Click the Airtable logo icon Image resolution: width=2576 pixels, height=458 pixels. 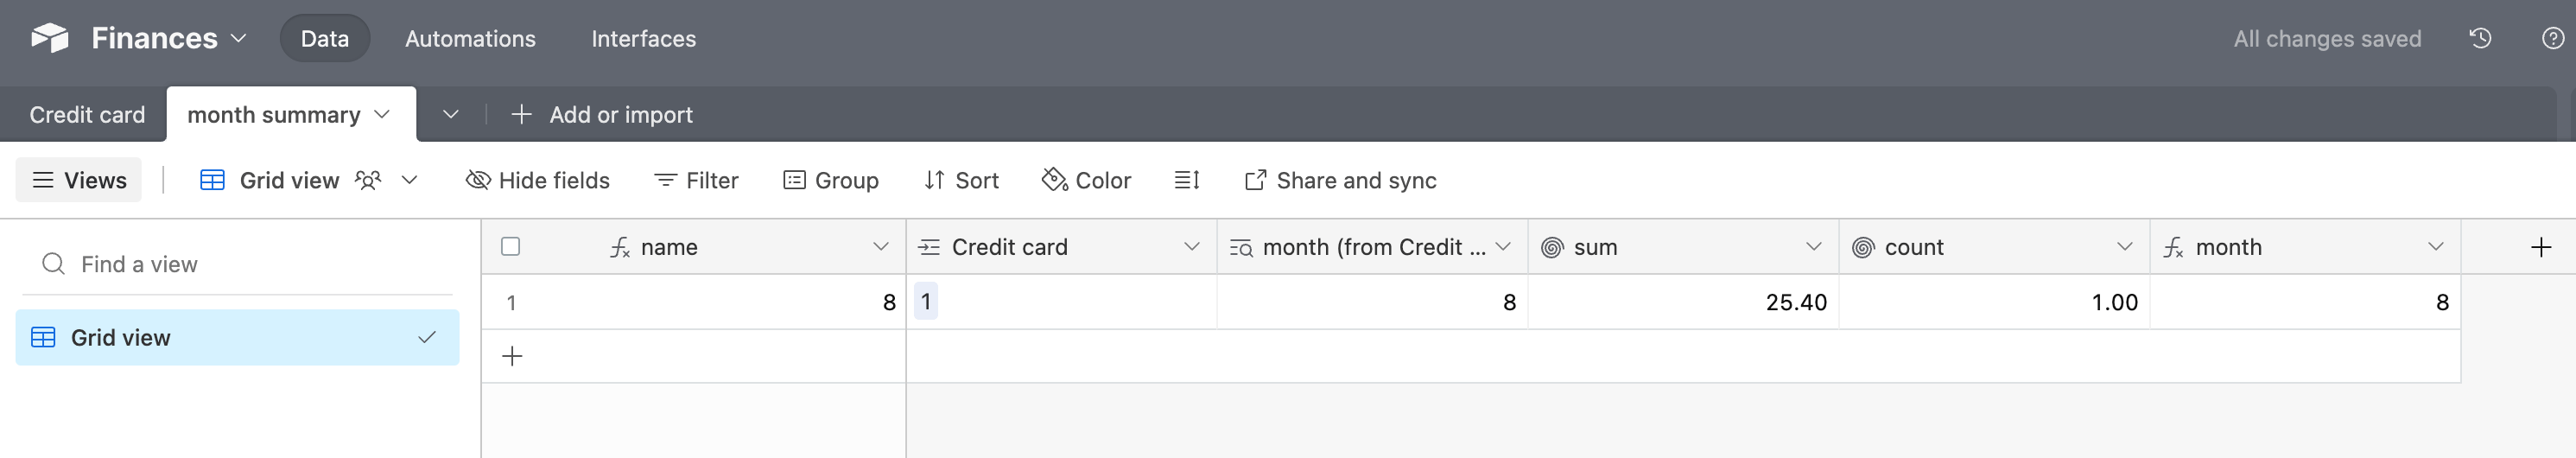pyautogui.click(x=49, y=38)
